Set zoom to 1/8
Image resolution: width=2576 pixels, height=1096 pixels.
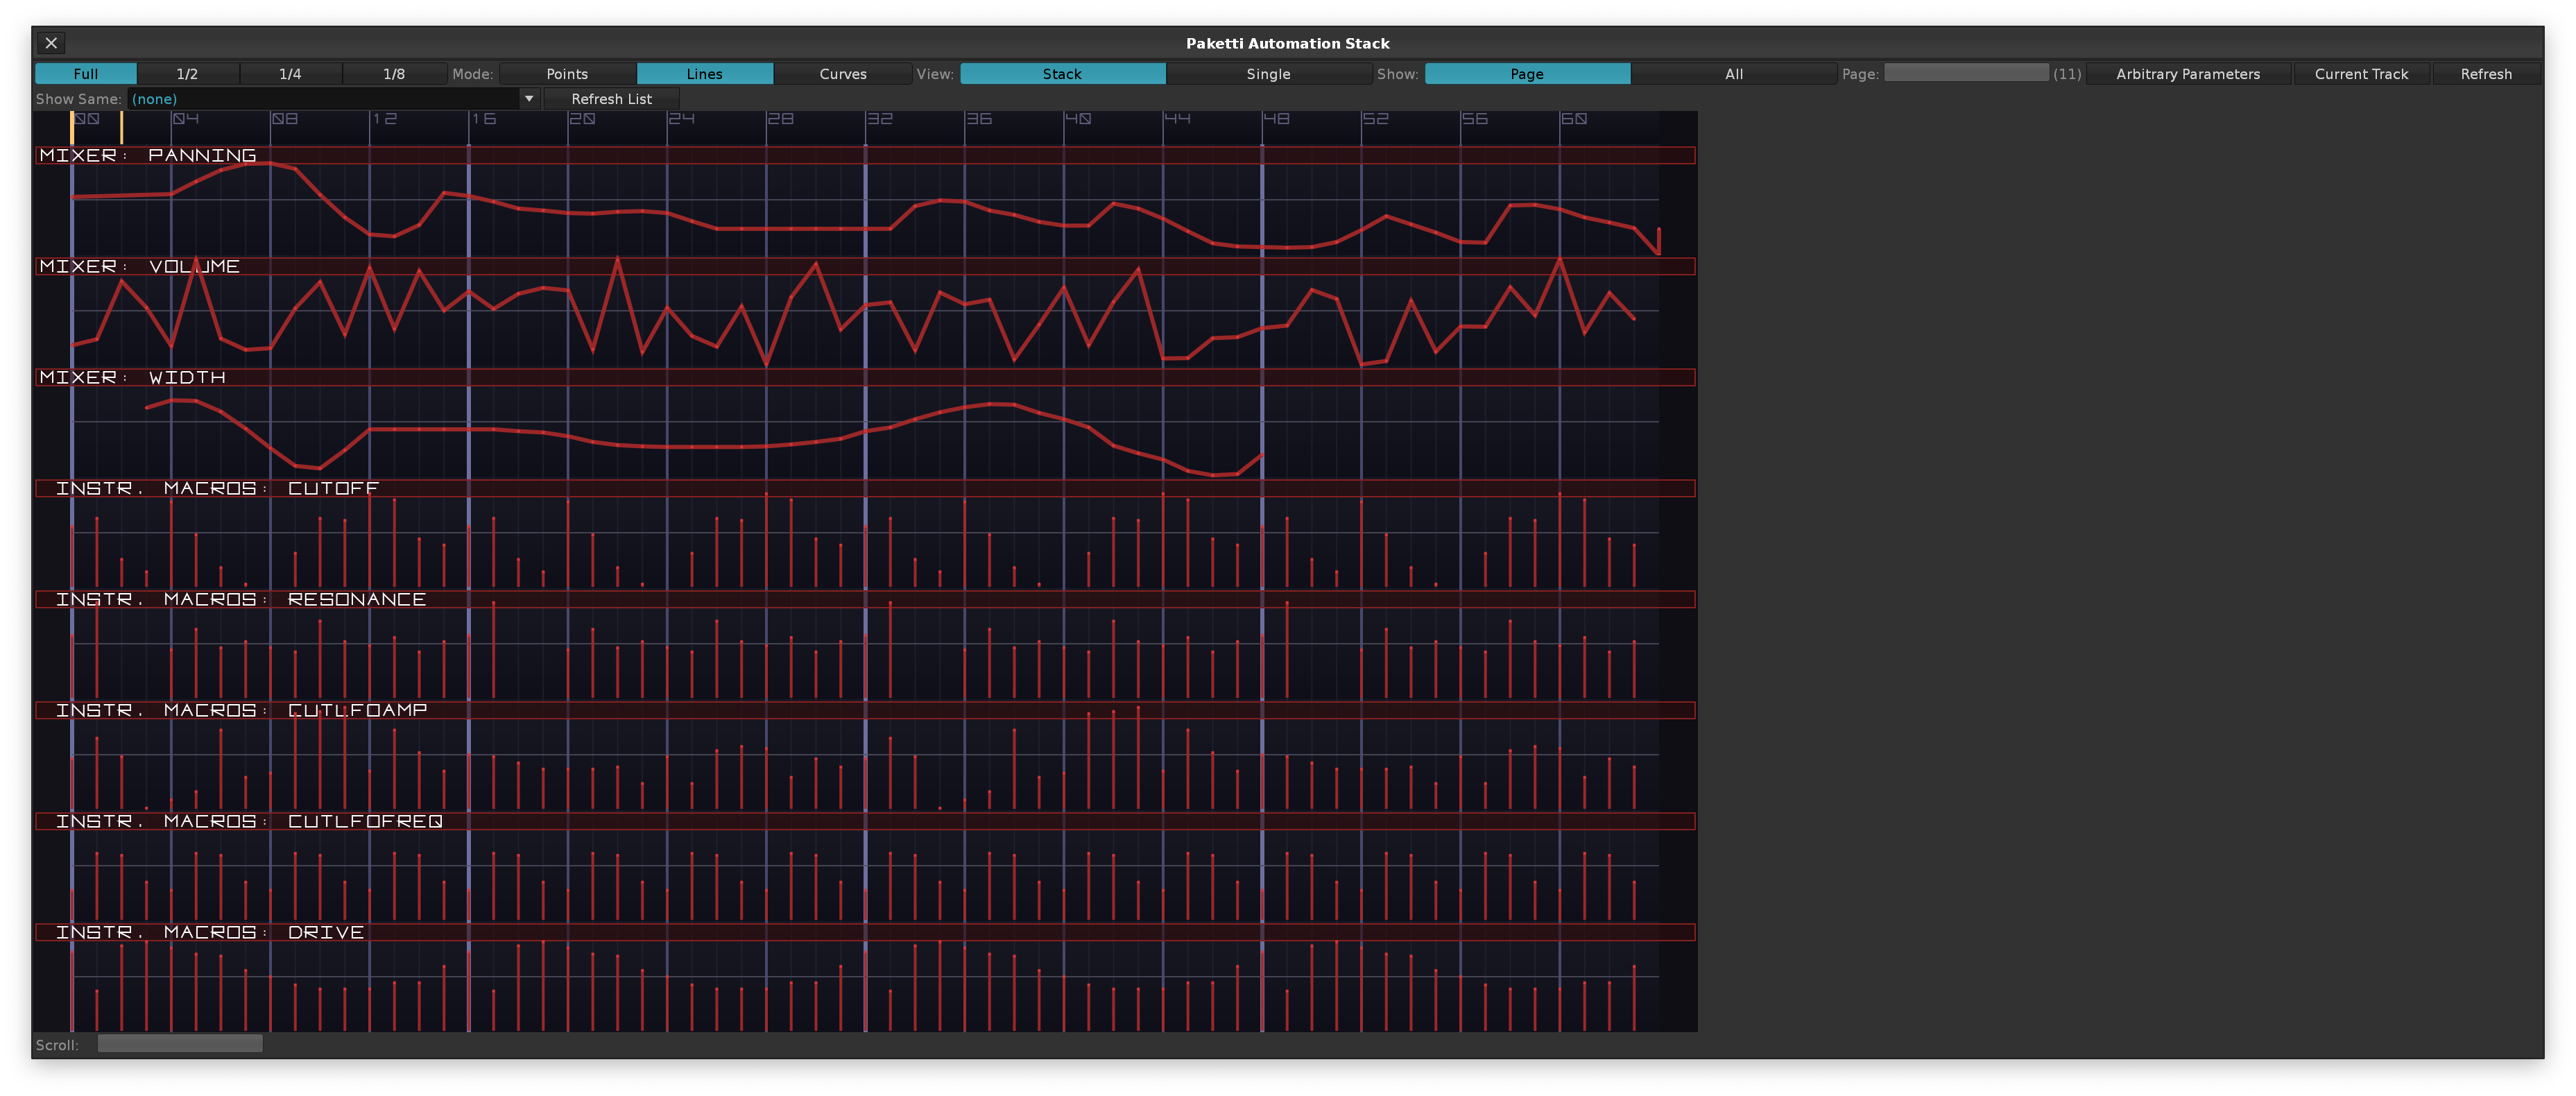click(394, 74)
